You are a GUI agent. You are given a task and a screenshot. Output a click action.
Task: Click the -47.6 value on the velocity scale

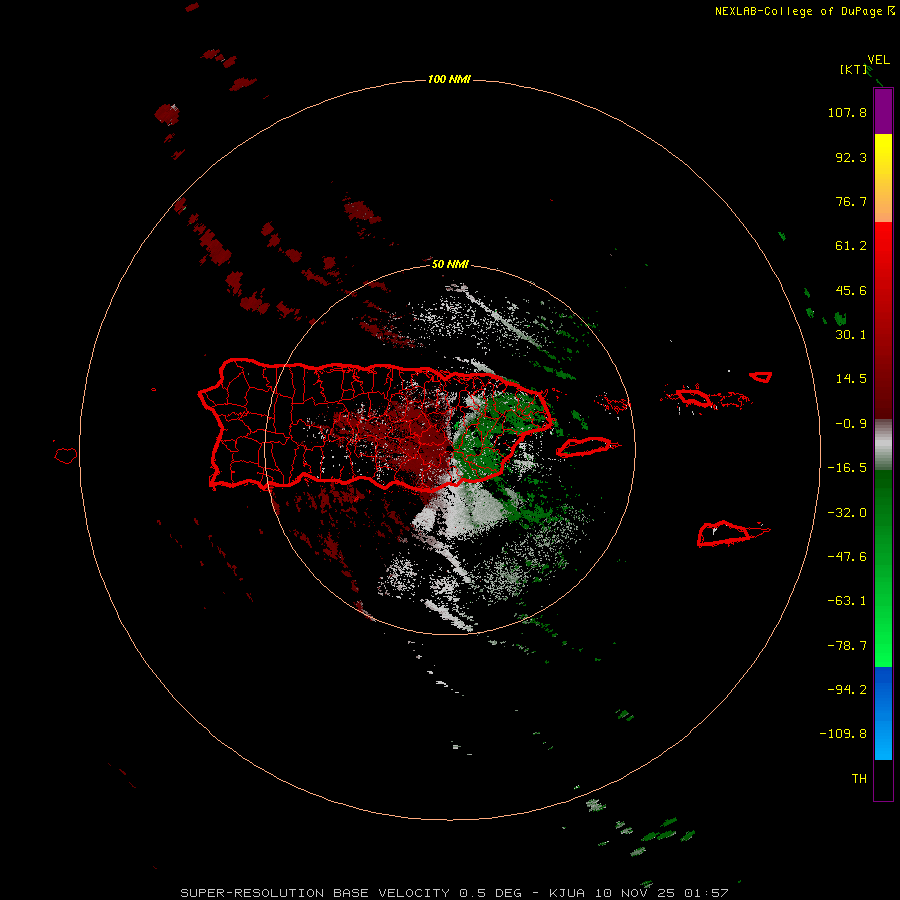[847, 557]
